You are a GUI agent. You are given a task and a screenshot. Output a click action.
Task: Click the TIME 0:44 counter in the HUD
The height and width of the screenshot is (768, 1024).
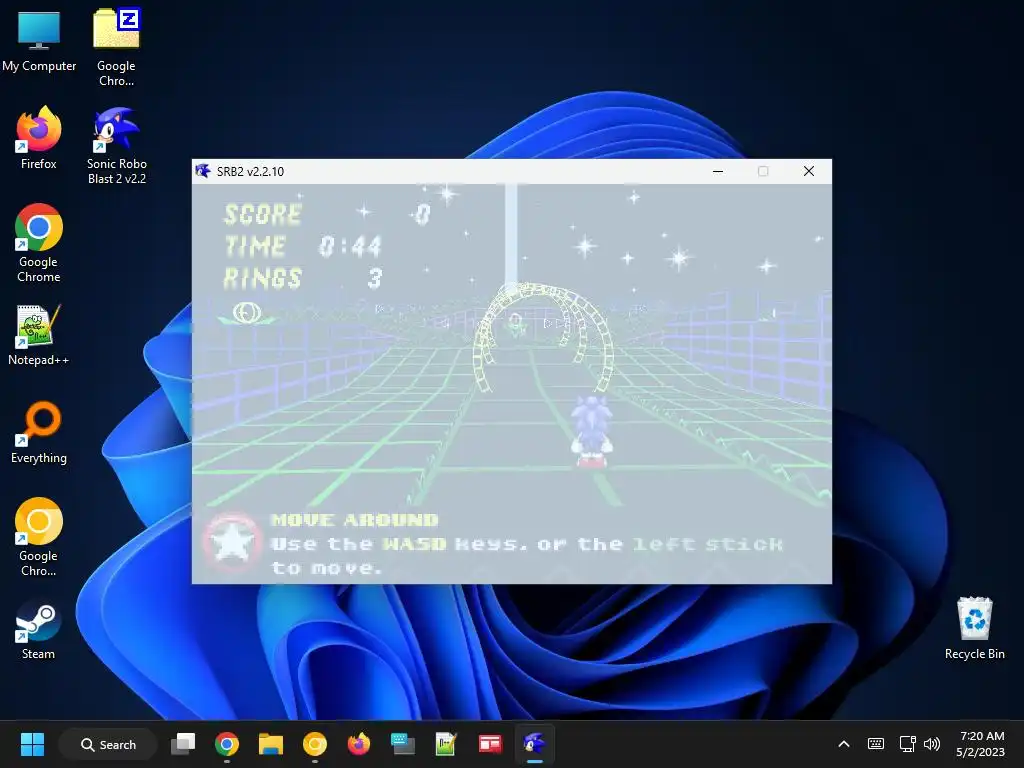click(303, 246)
